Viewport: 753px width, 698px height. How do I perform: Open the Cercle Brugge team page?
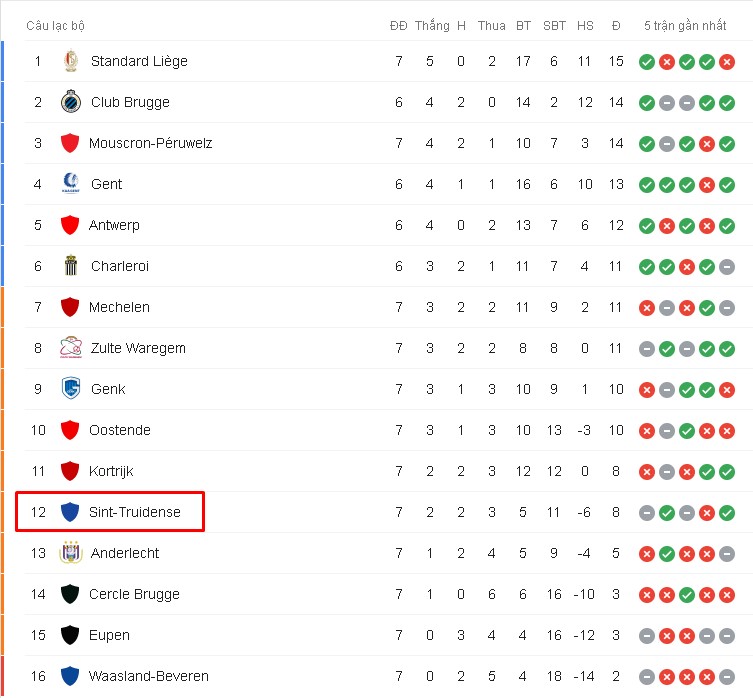coord(134,594)
